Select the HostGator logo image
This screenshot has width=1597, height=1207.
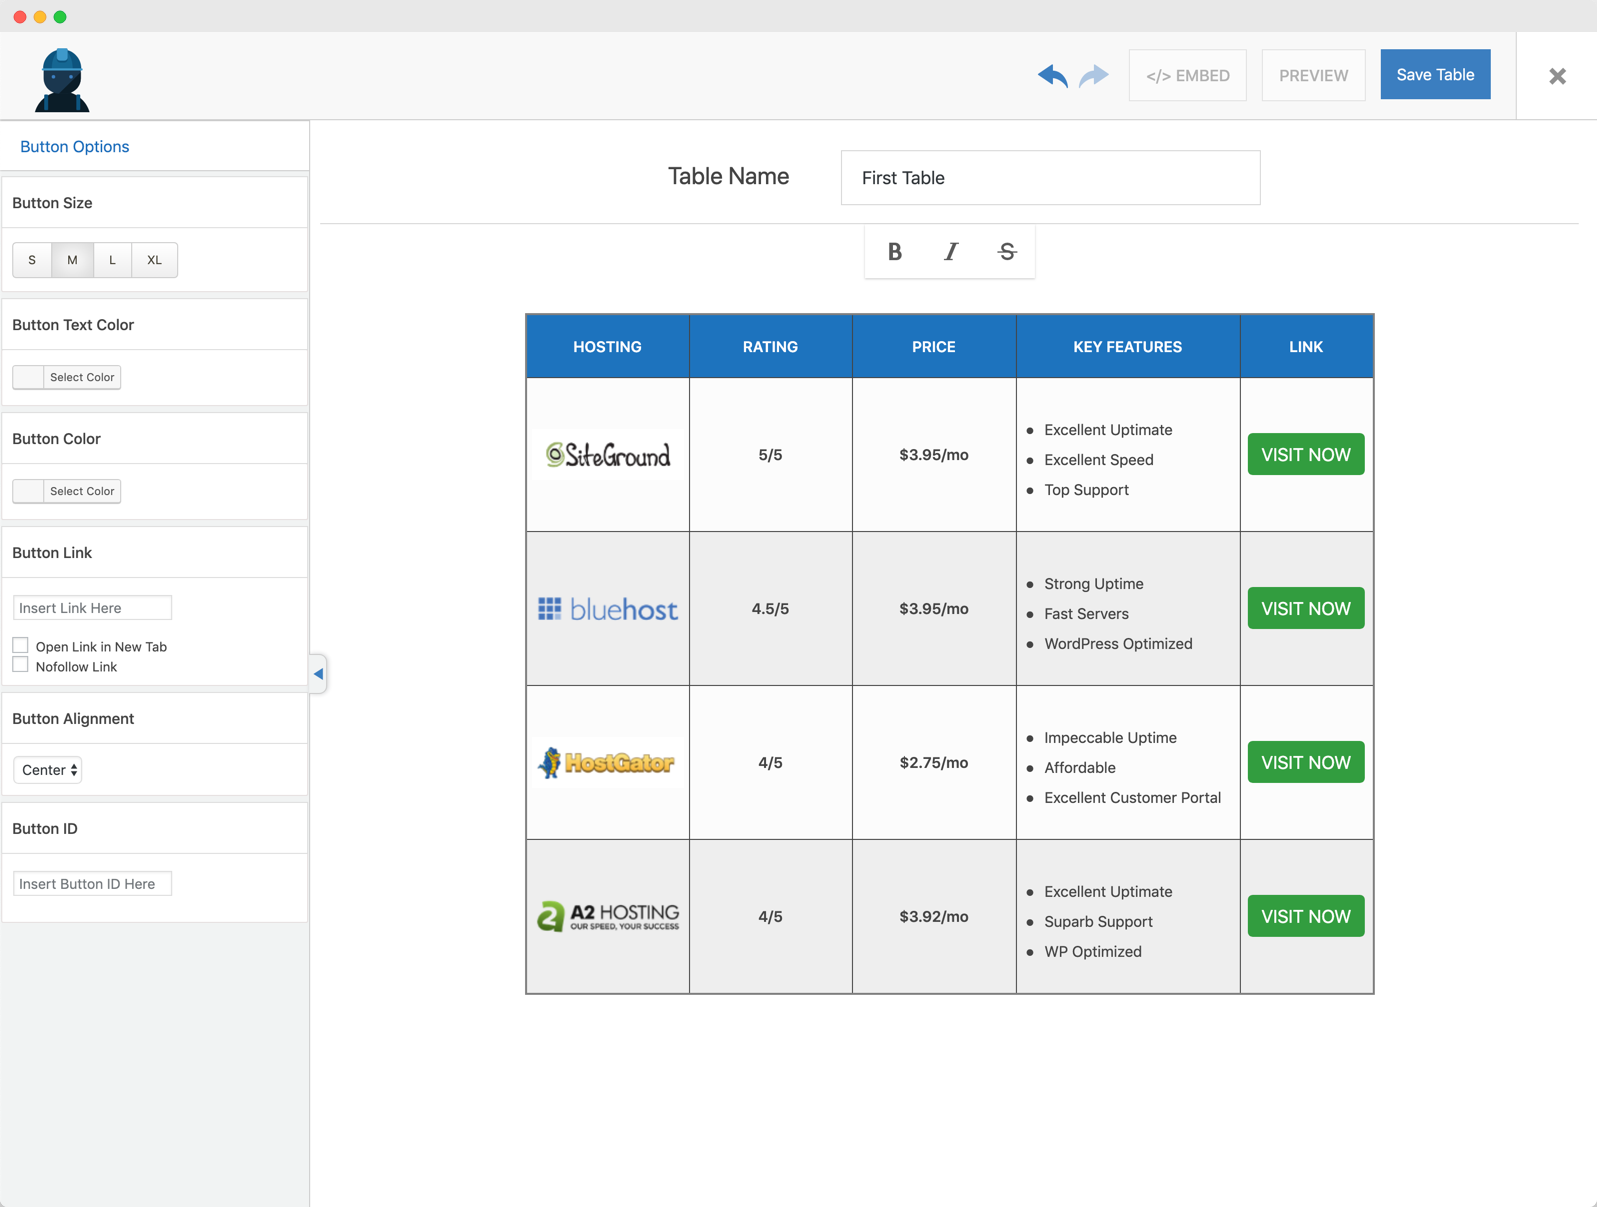click(608, 763)
